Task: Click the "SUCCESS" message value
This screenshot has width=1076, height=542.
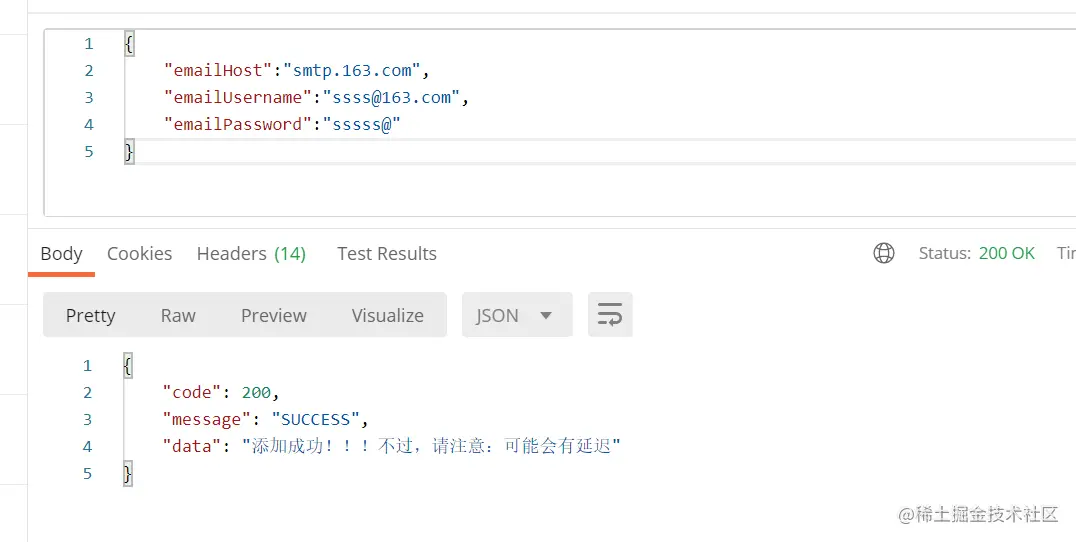Action: click(x=316, y=419)
